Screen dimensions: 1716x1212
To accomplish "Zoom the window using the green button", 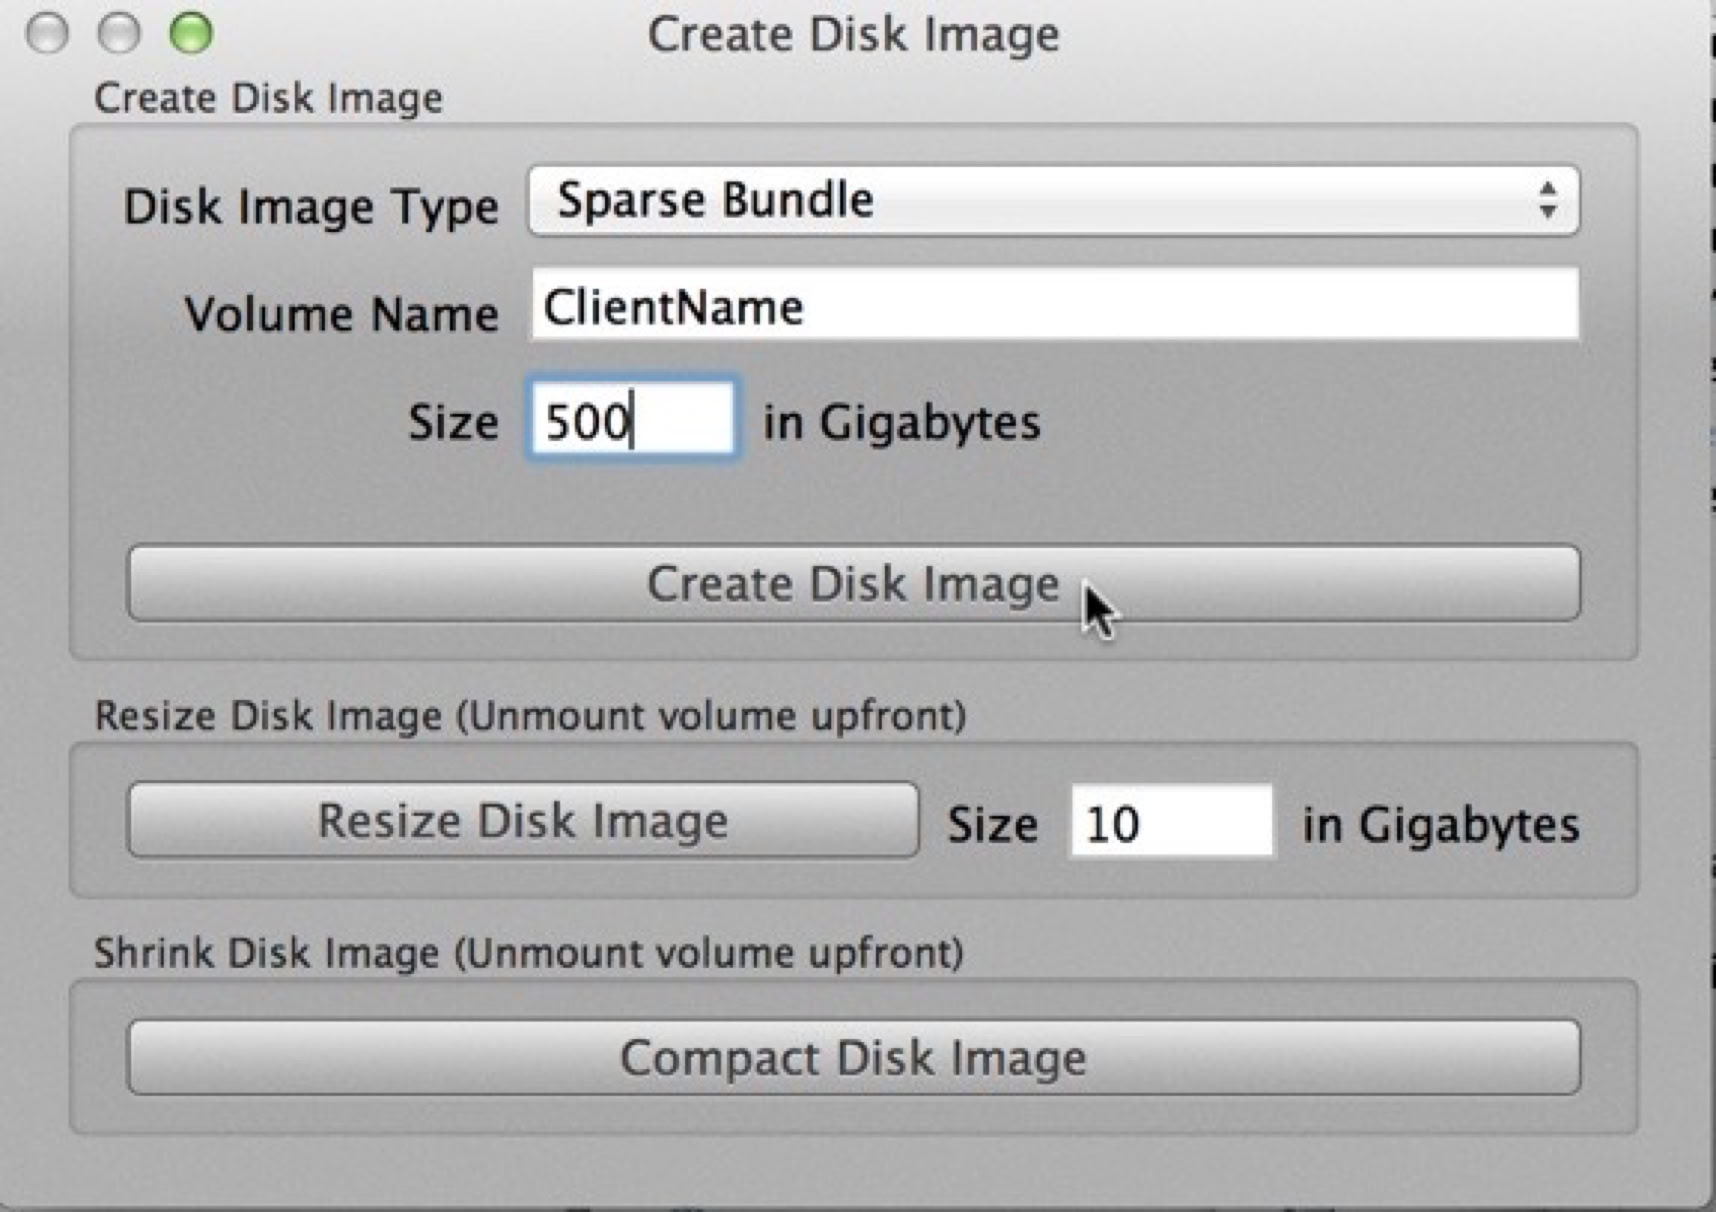I will coord(191,33).
